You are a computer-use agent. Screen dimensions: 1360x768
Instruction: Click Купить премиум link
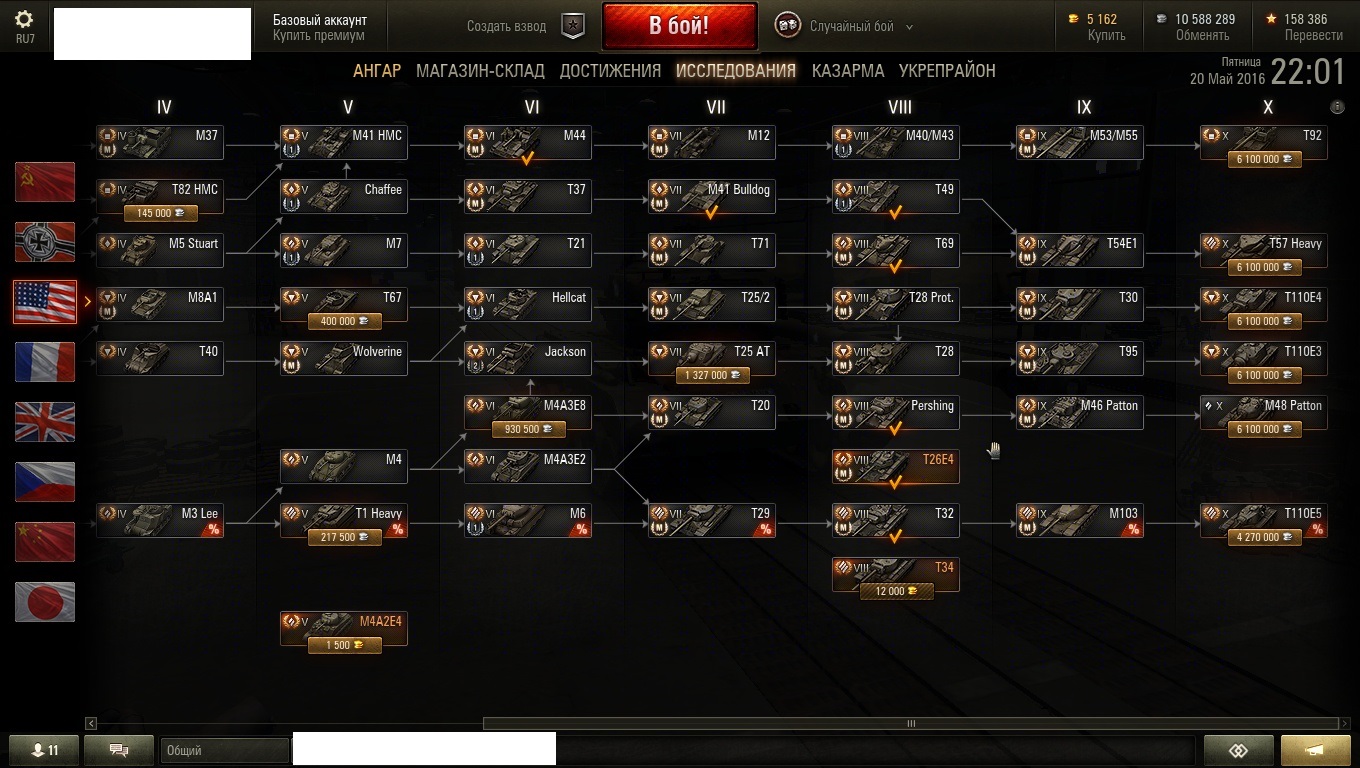tap(319, 36)
